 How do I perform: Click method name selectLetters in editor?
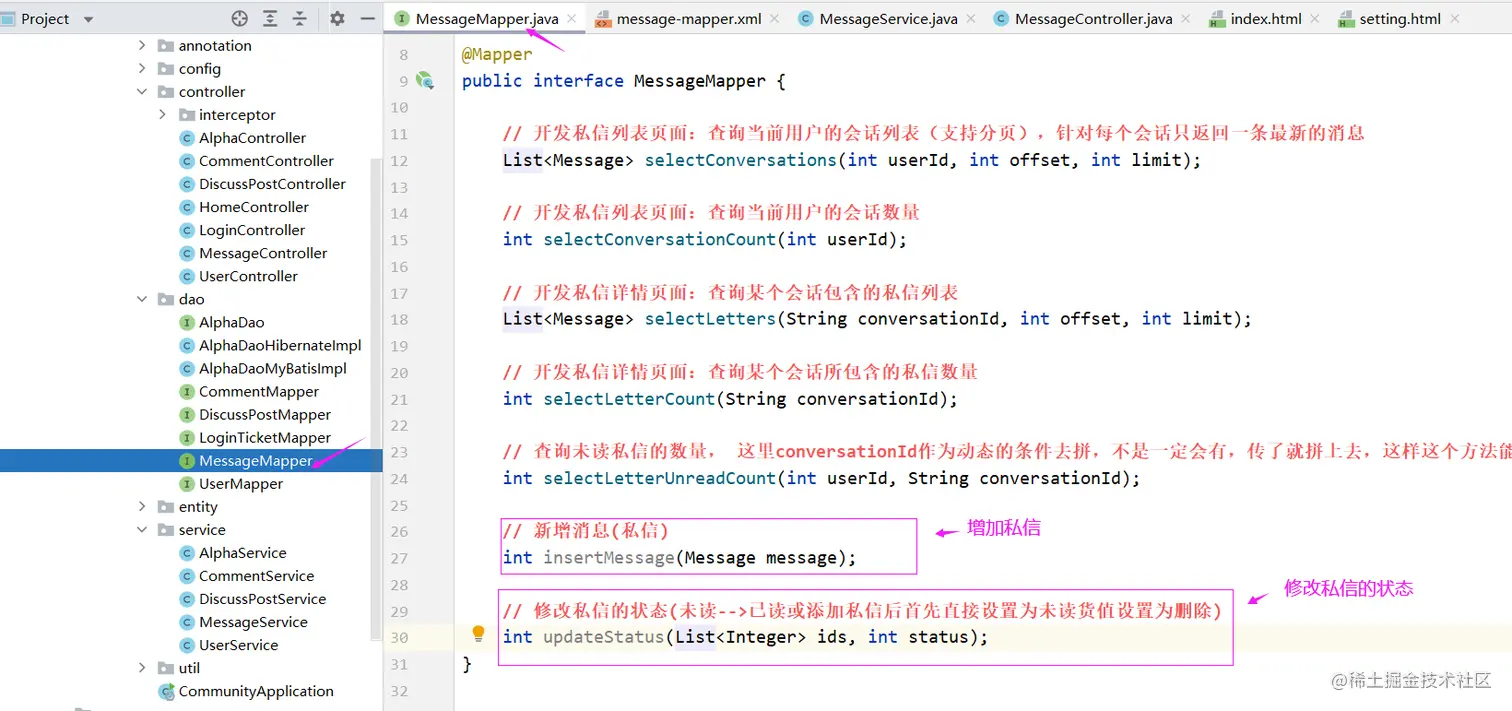coord(710,319)
